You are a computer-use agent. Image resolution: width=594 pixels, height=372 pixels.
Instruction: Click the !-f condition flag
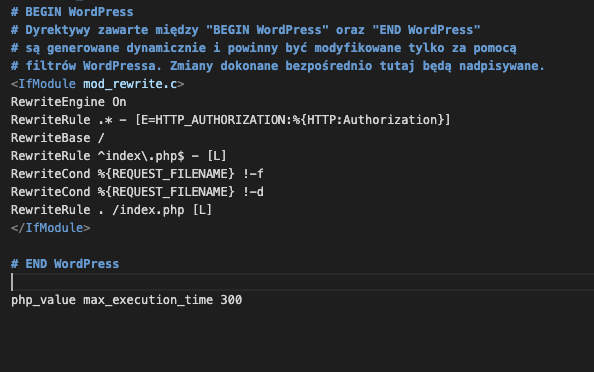click(x=253, y=174)
